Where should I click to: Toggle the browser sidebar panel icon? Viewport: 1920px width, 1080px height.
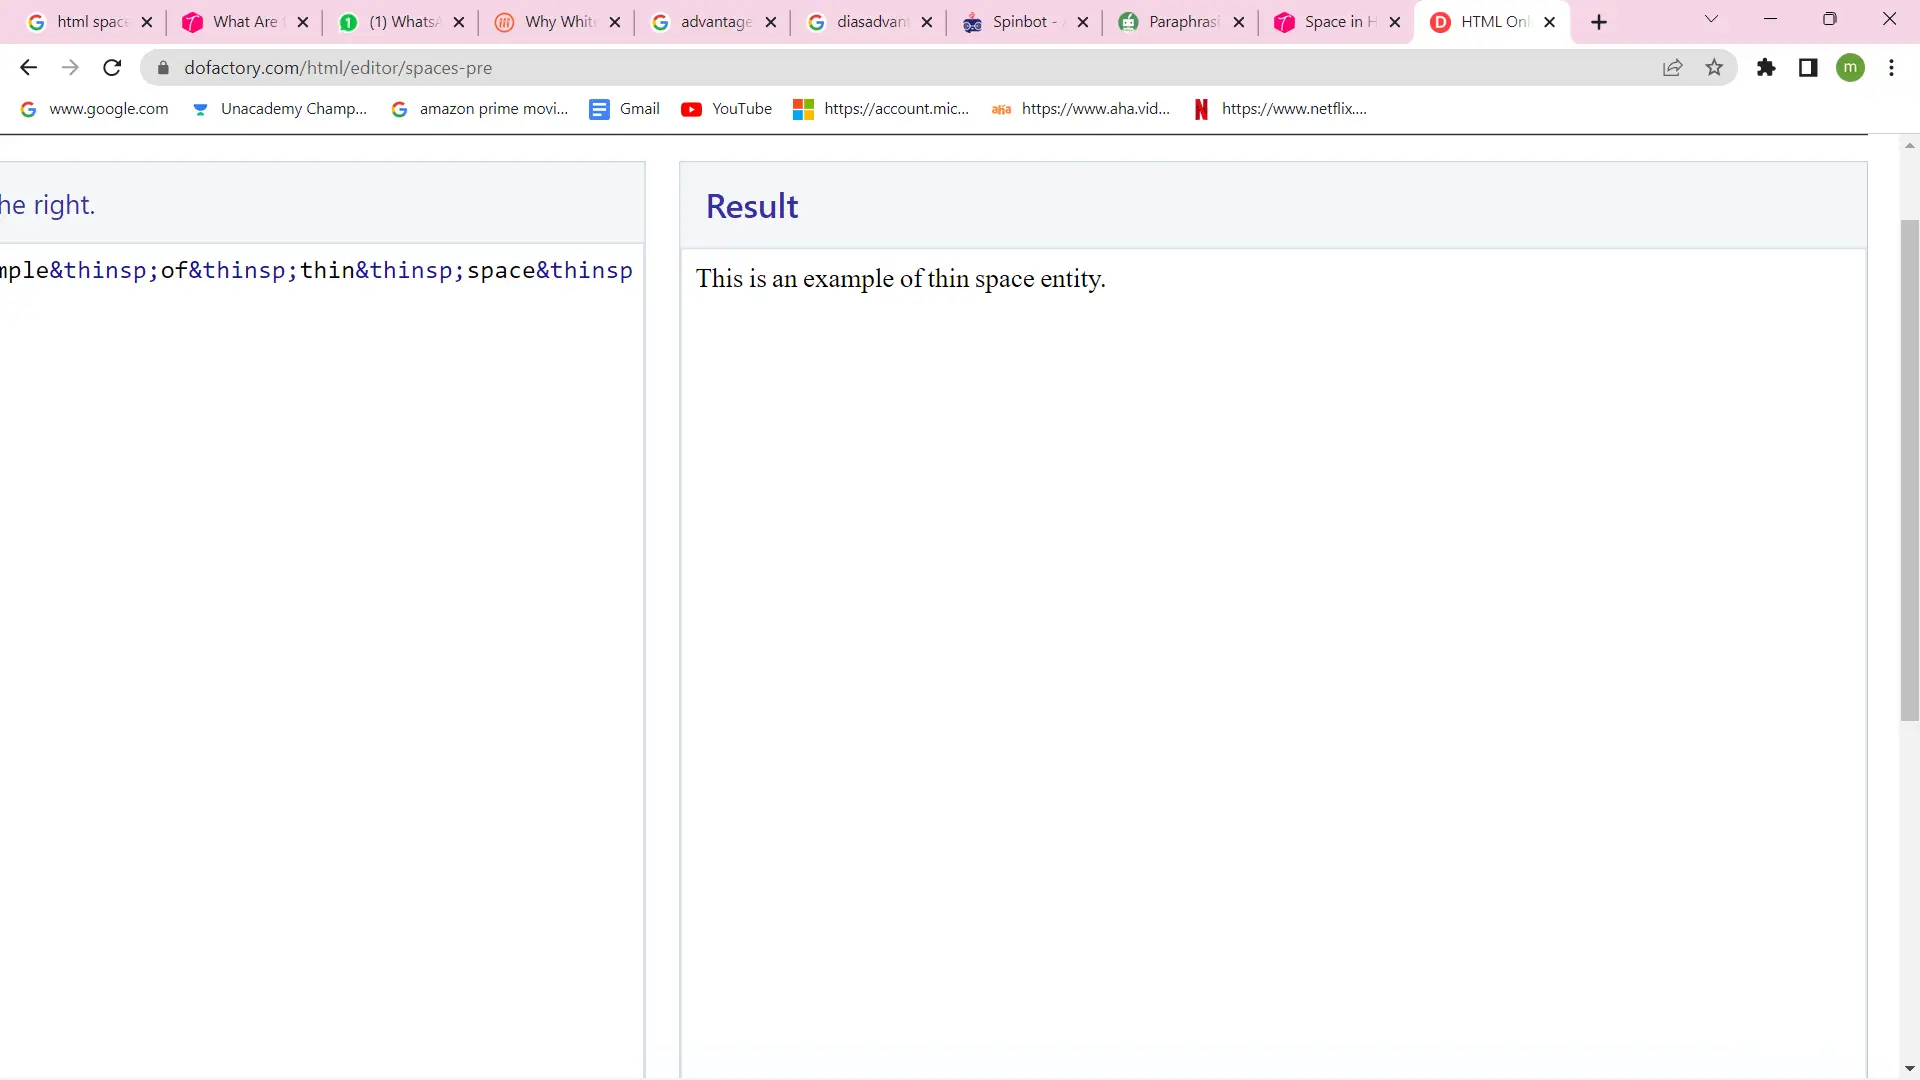(1808, 67)
